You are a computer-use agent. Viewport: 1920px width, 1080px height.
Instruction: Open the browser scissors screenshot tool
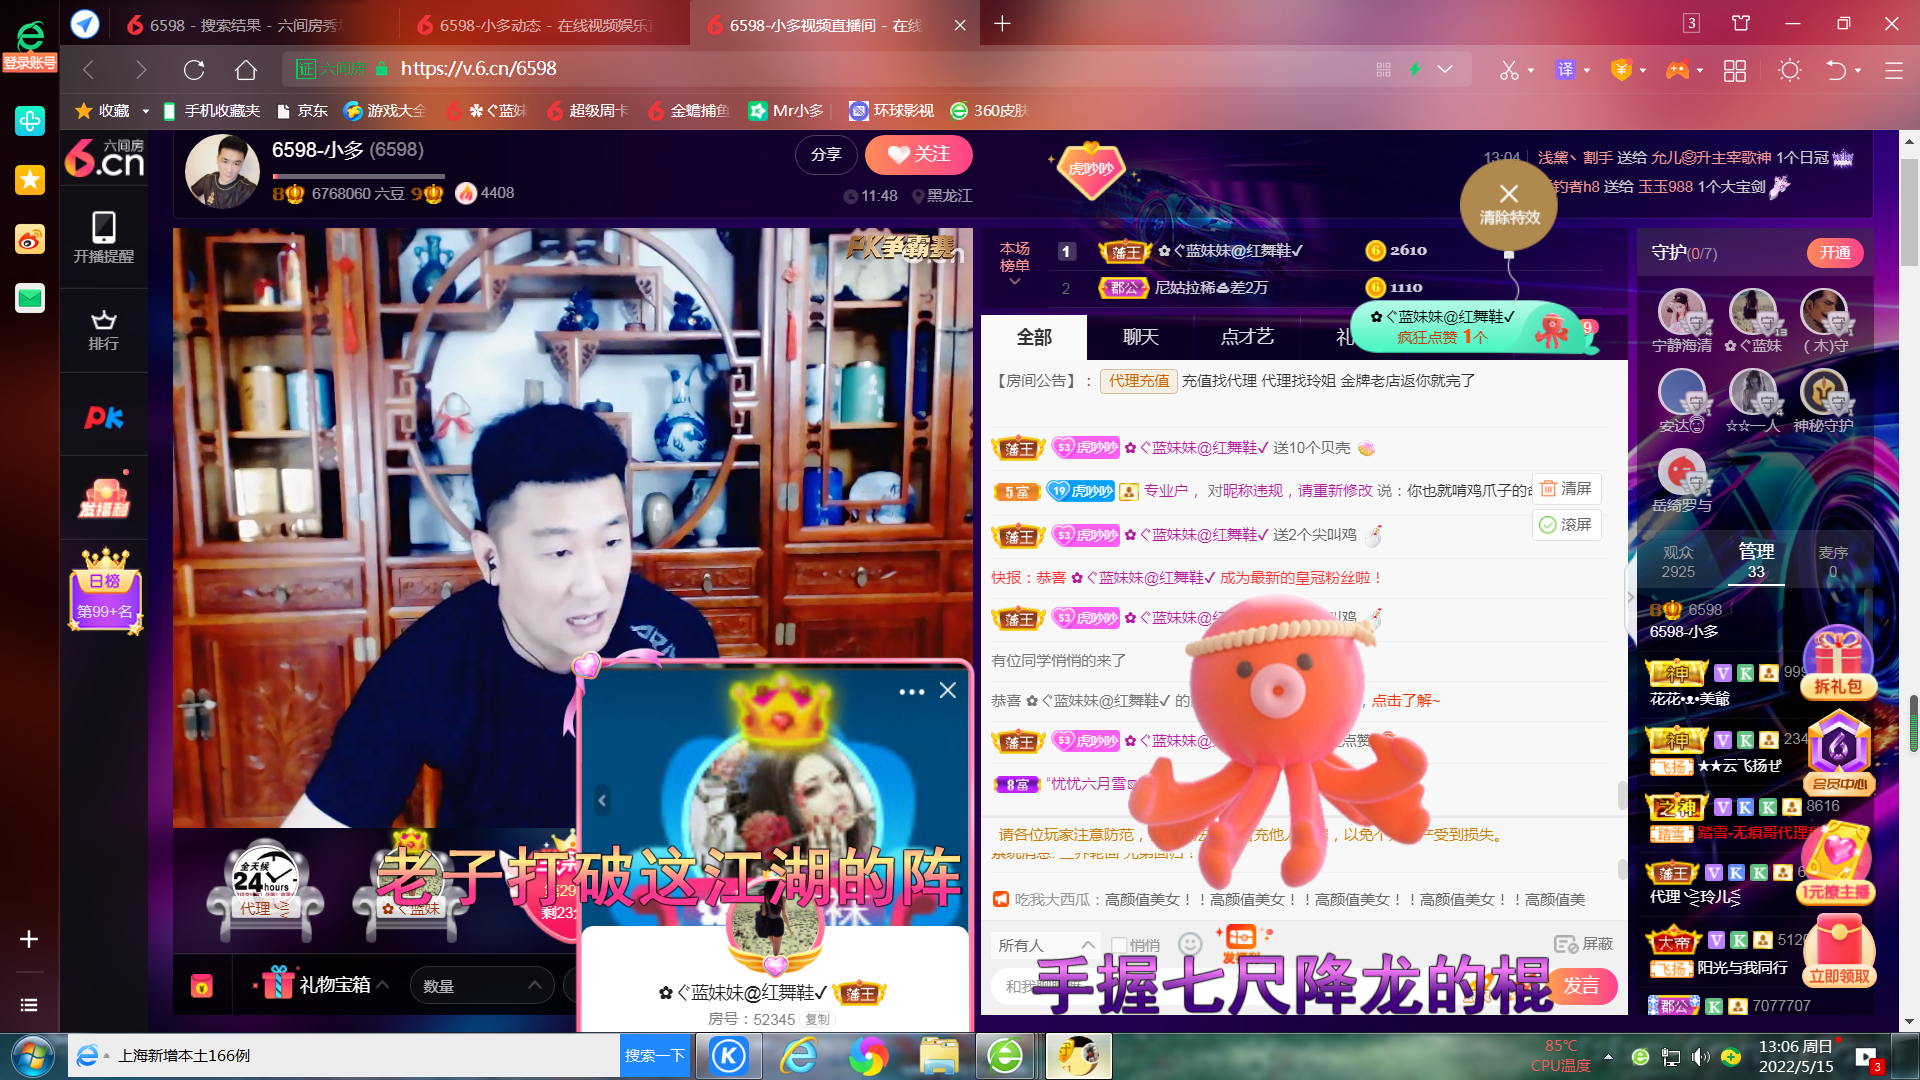[x=1509, y=70]
